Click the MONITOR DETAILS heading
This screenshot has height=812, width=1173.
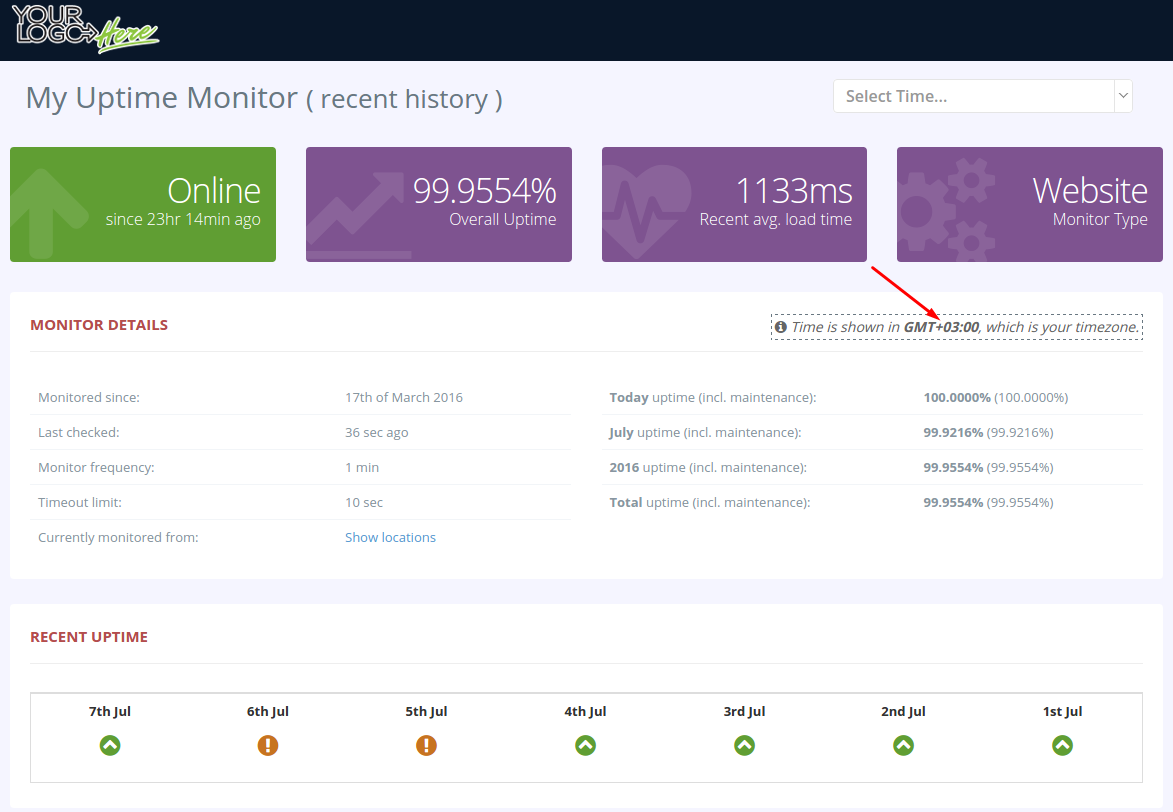[x=99, y=325]
